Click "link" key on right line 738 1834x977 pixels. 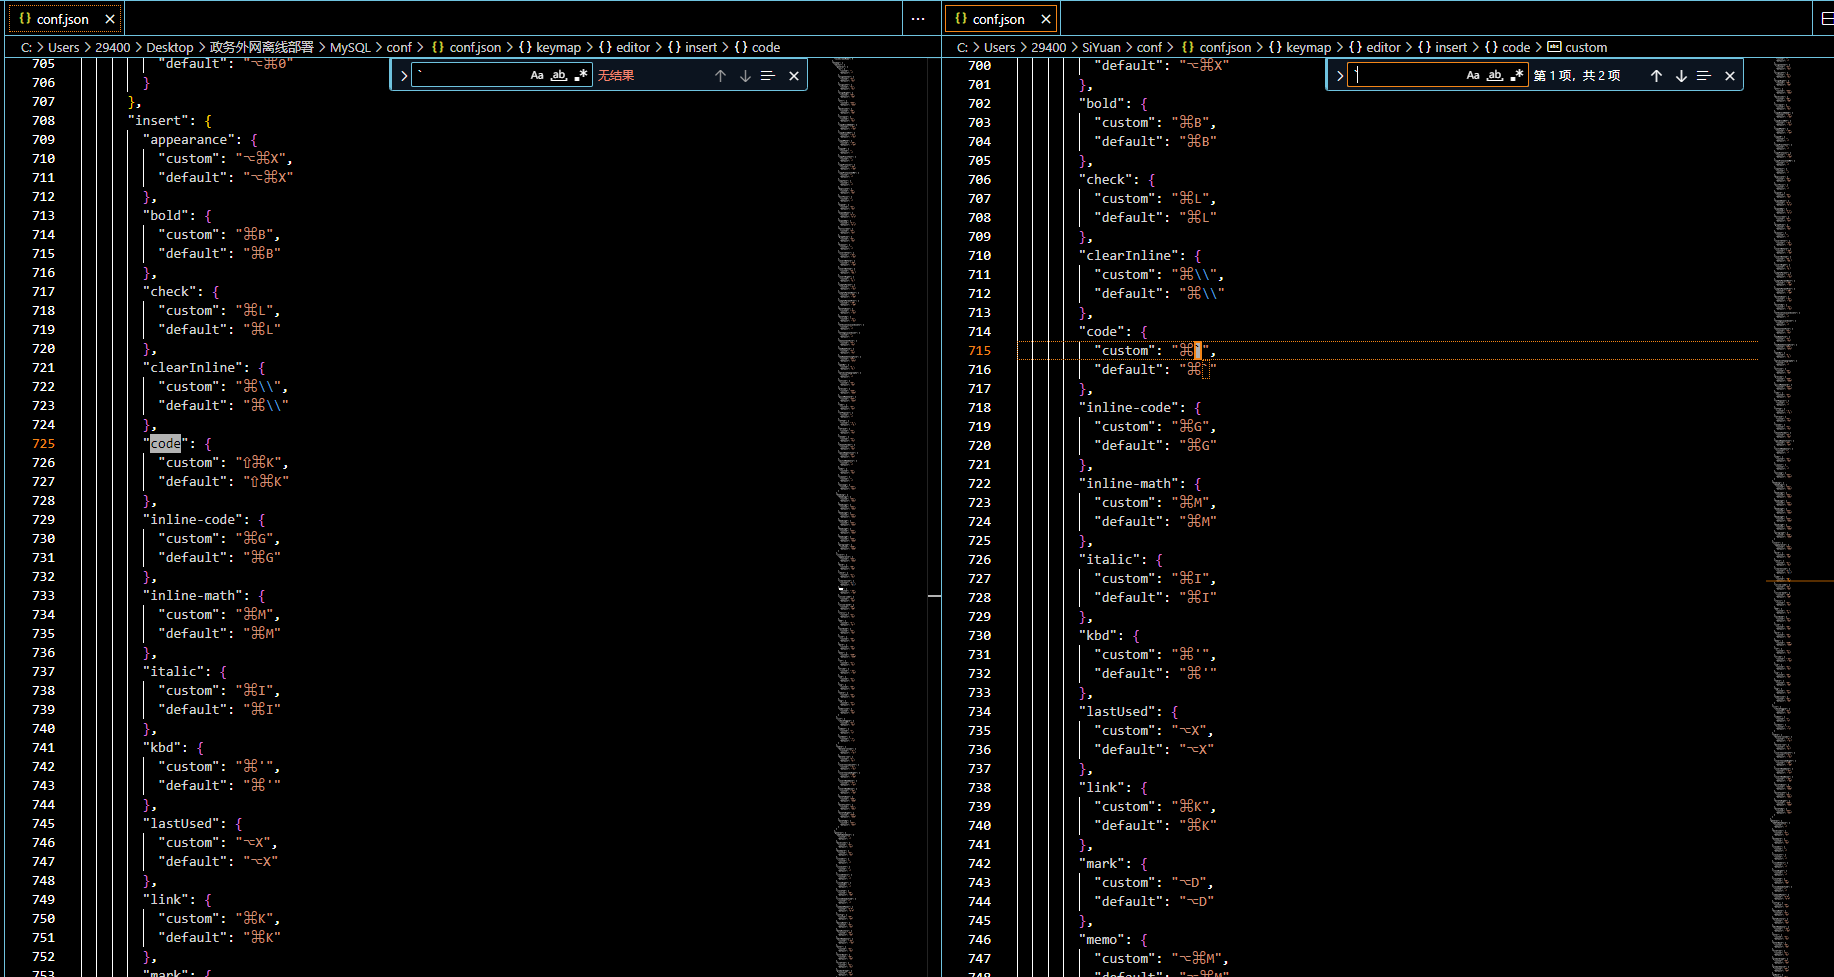1102,788
